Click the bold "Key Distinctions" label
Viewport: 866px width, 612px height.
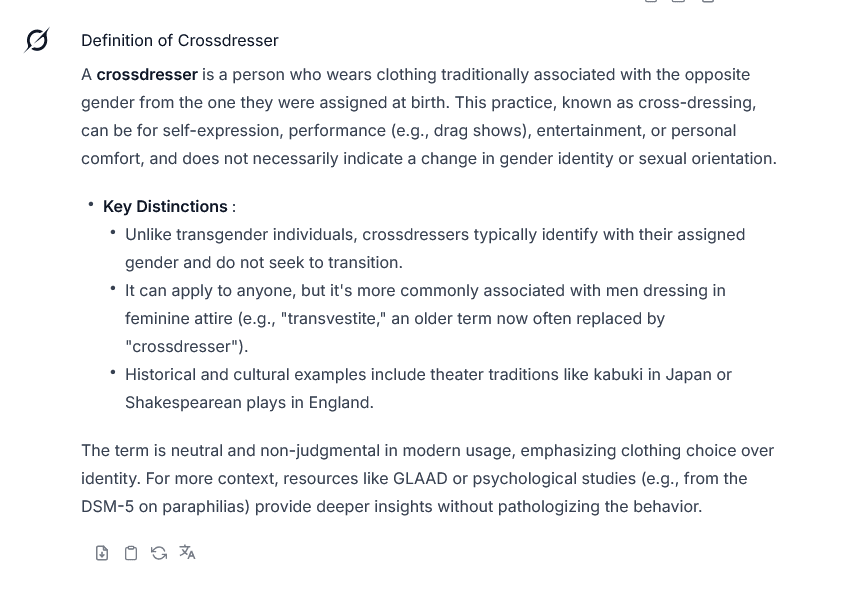click(x=165, y=206)
